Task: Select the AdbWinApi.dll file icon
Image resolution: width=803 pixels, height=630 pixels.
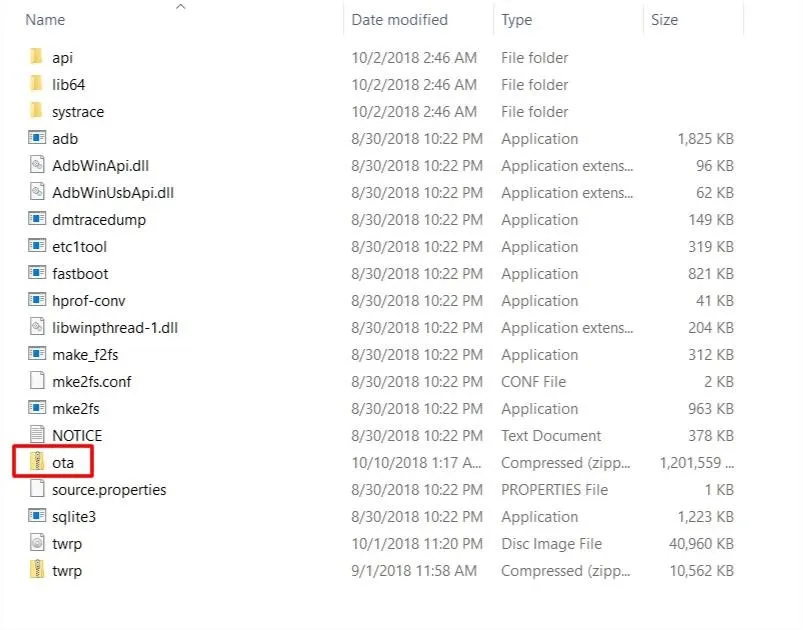Action: [37, 165]
